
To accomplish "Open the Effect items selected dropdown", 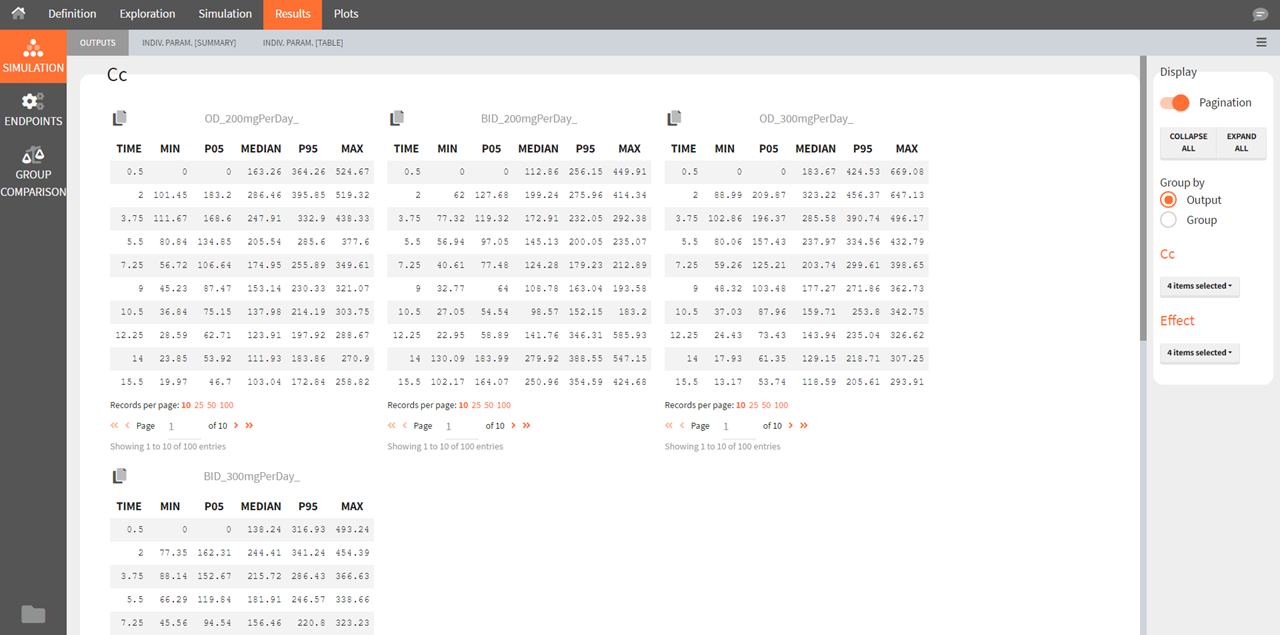I will [1199, 353].
